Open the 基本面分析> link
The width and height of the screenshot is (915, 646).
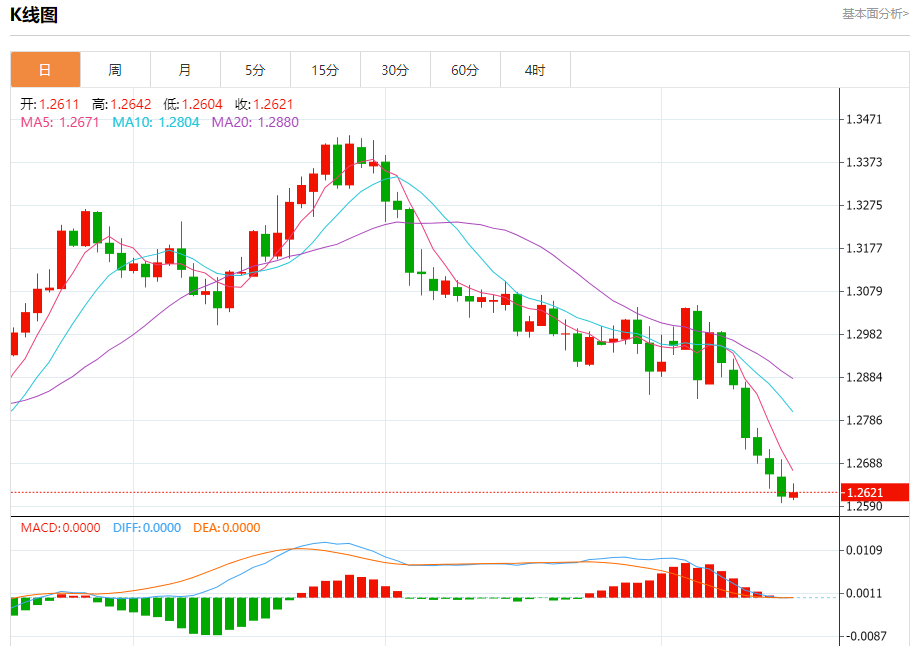click(x=875, y=13)
